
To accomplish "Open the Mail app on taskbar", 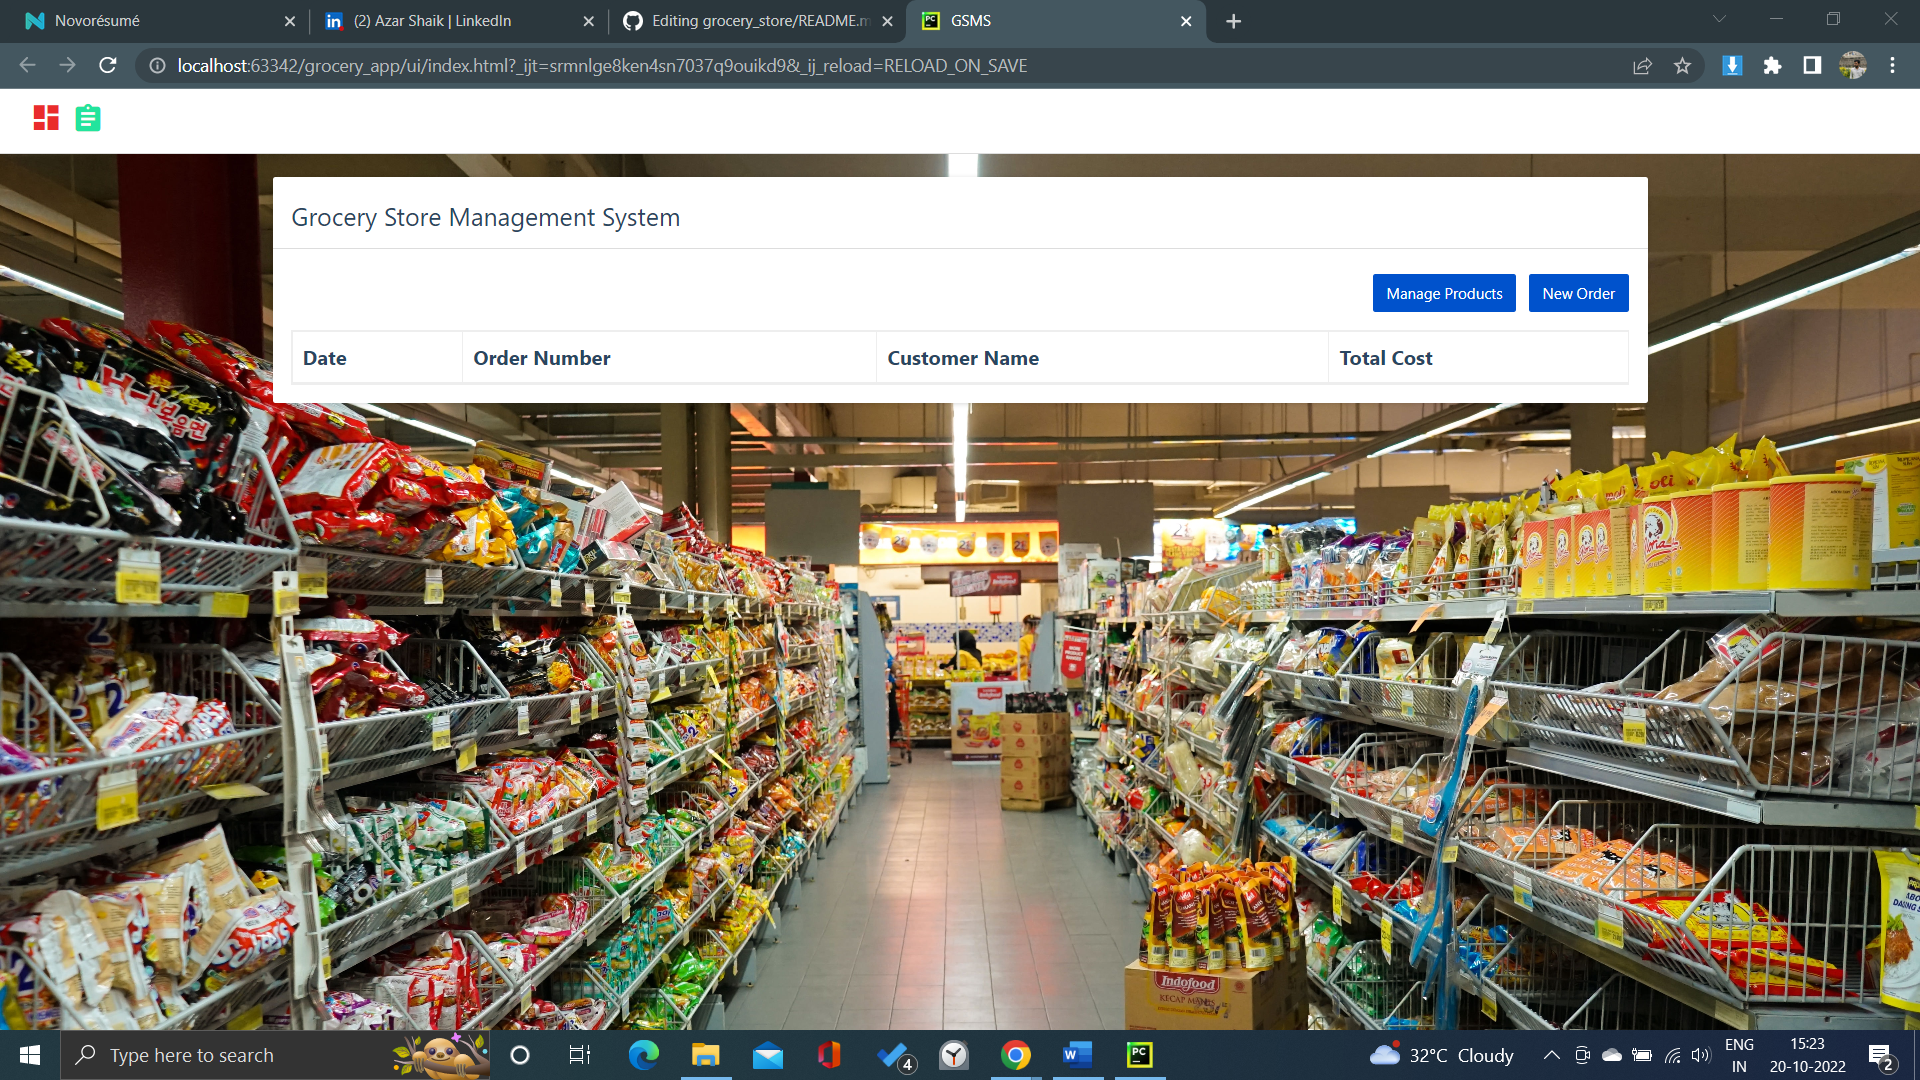I will (x=768, y=1055).
